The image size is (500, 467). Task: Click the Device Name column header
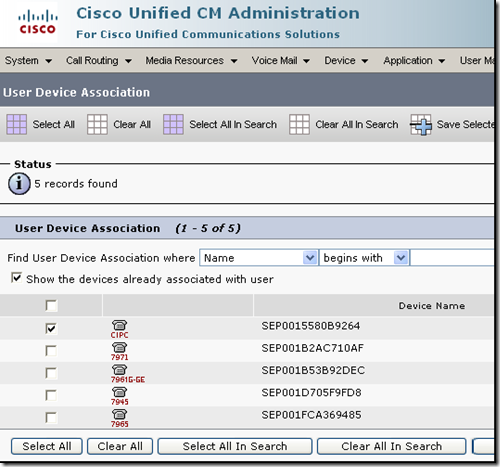point(432,306)
